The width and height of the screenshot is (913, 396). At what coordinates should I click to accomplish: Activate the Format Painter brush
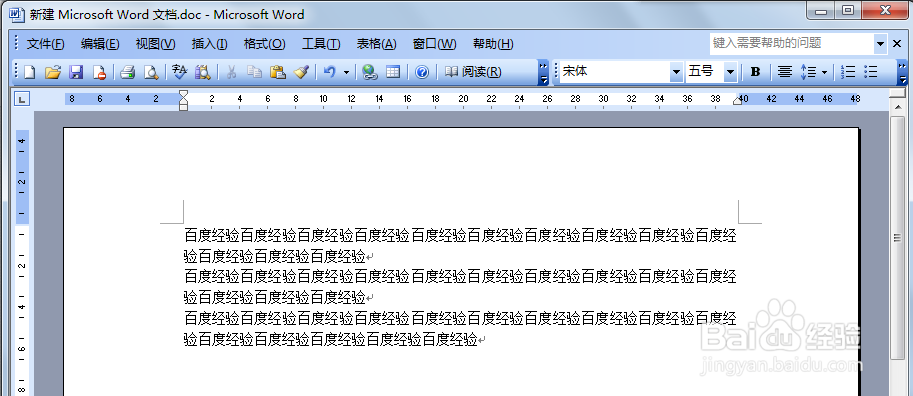point(301,72)
